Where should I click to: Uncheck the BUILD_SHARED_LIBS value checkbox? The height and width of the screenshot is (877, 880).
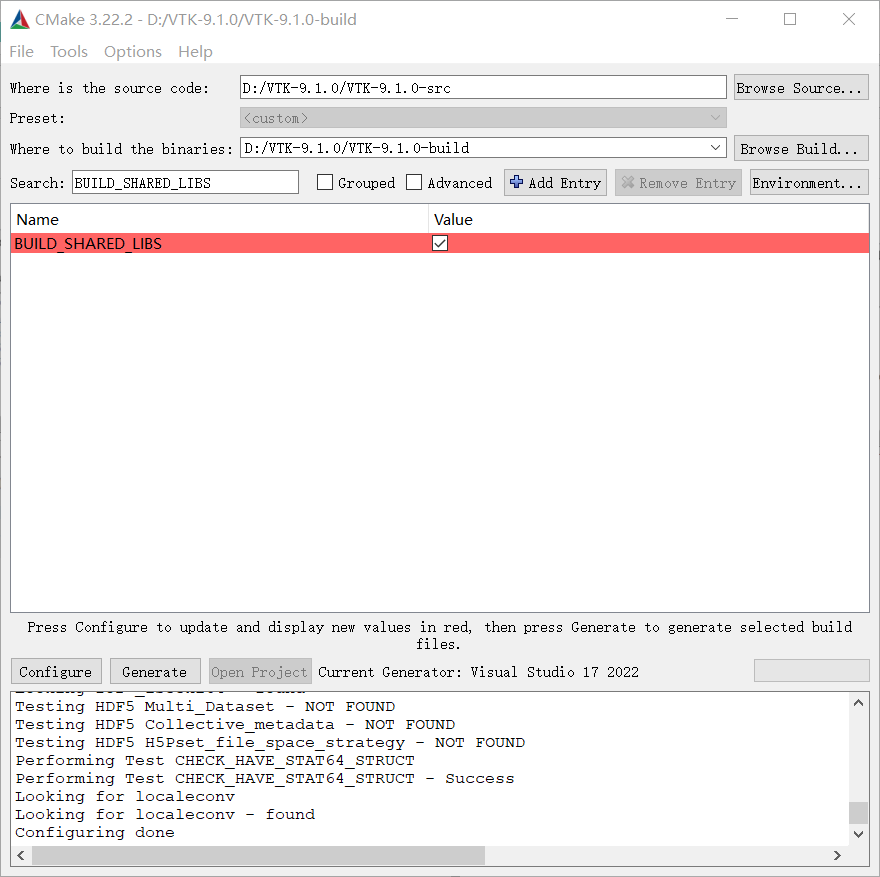(439, 243)
